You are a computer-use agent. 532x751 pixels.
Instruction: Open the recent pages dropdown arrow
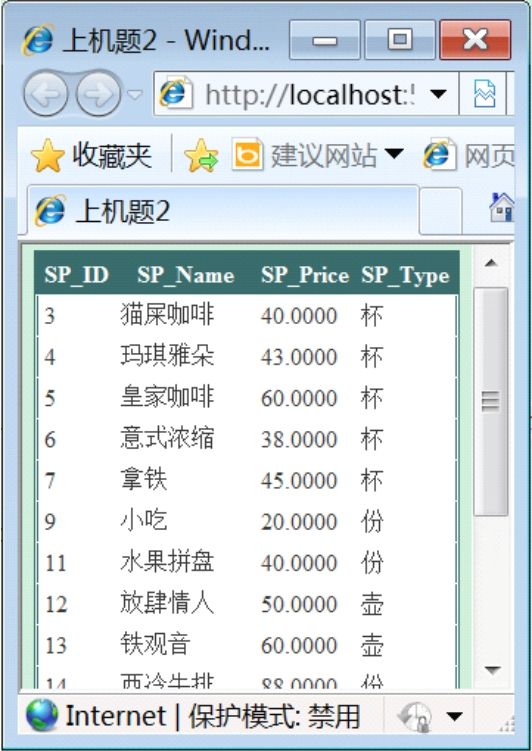click(x=135, y=94)
